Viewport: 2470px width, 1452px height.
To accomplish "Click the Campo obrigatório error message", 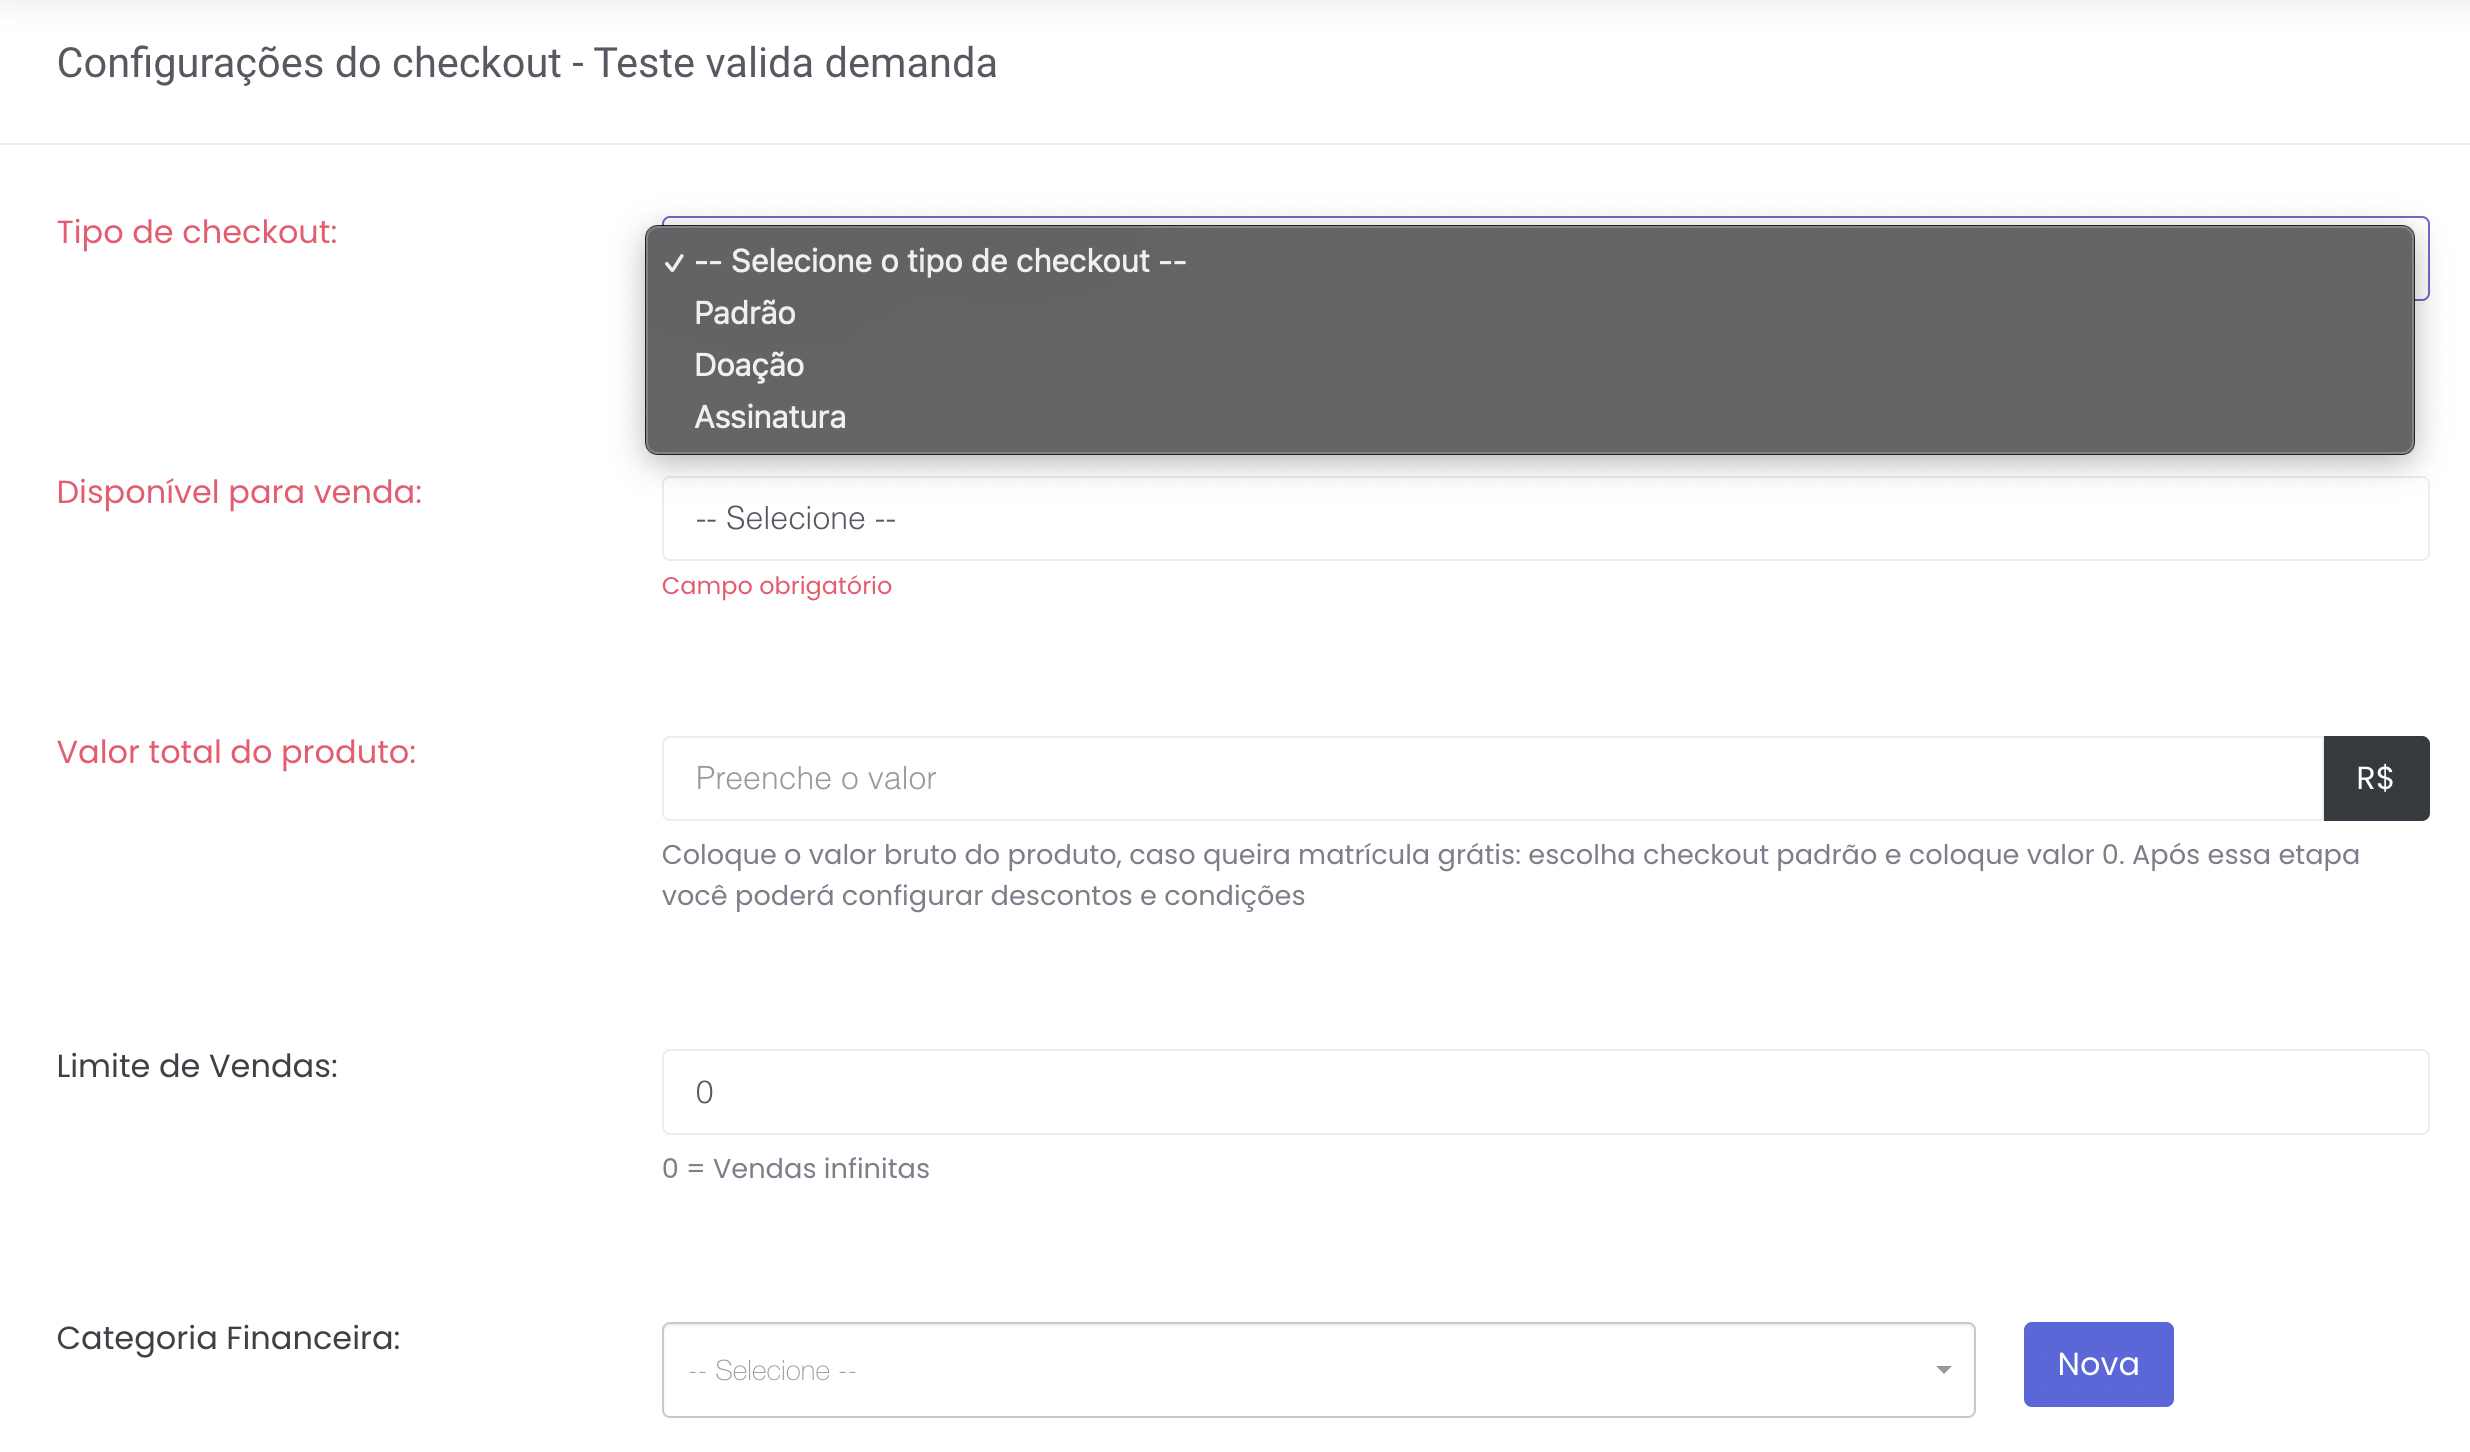I will coord(776,586).
